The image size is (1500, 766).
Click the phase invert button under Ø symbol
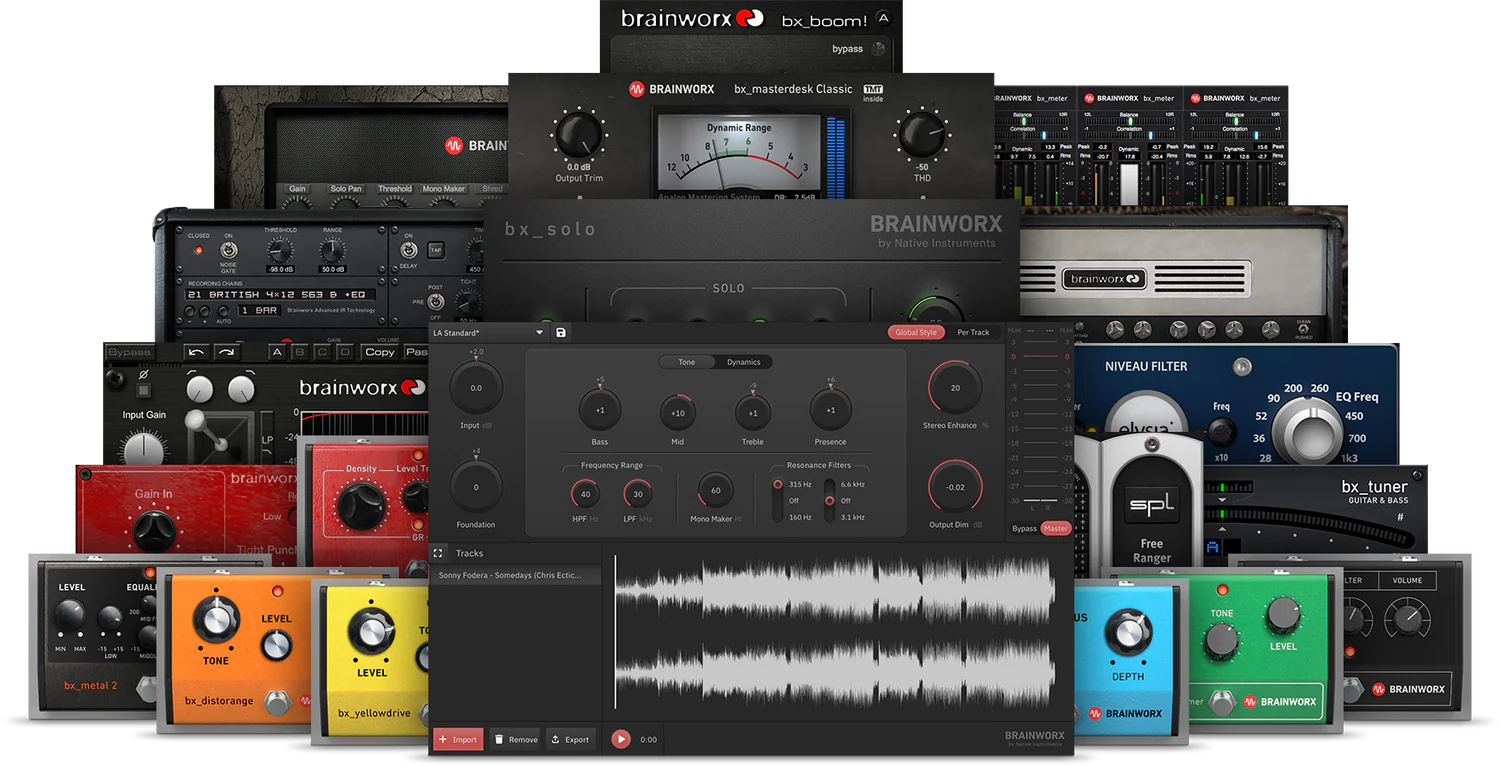coord(143,389)
